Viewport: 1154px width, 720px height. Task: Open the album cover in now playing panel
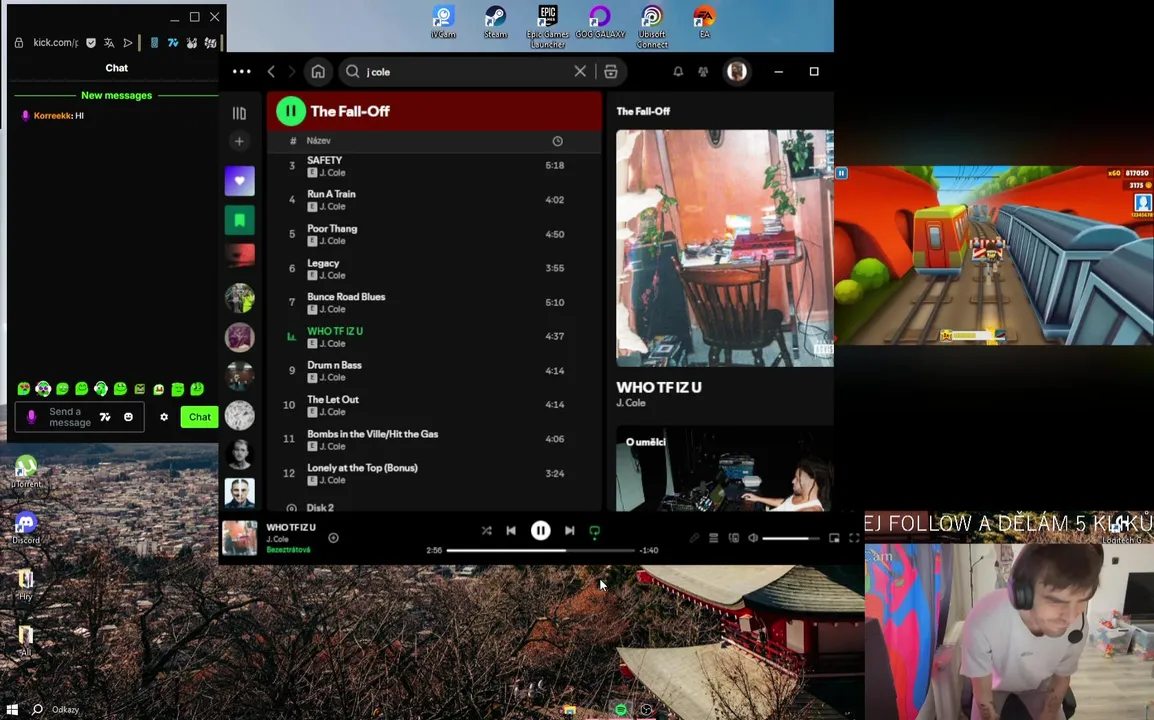[725, 248]
